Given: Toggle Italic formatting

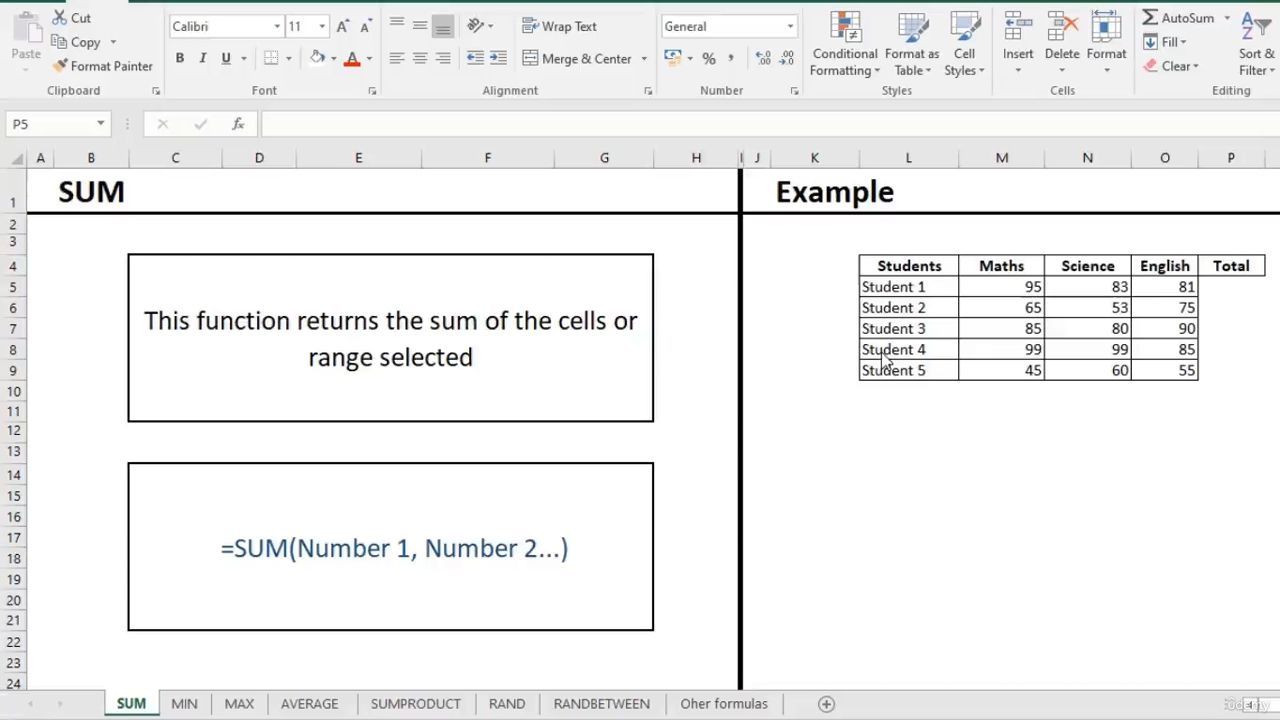Looking at the screenshot, I should coord(203,58).
